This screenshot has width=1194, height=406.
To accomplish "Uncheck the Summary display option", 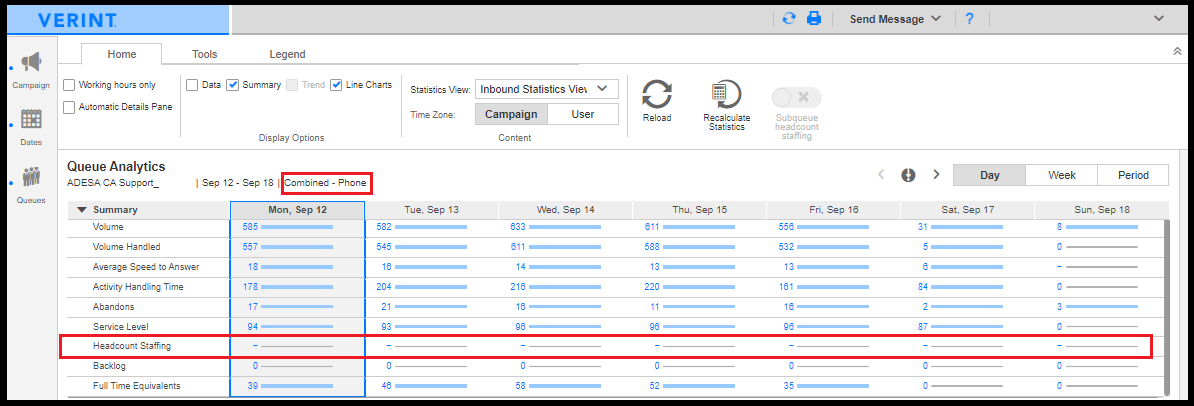I will point(233,85).
